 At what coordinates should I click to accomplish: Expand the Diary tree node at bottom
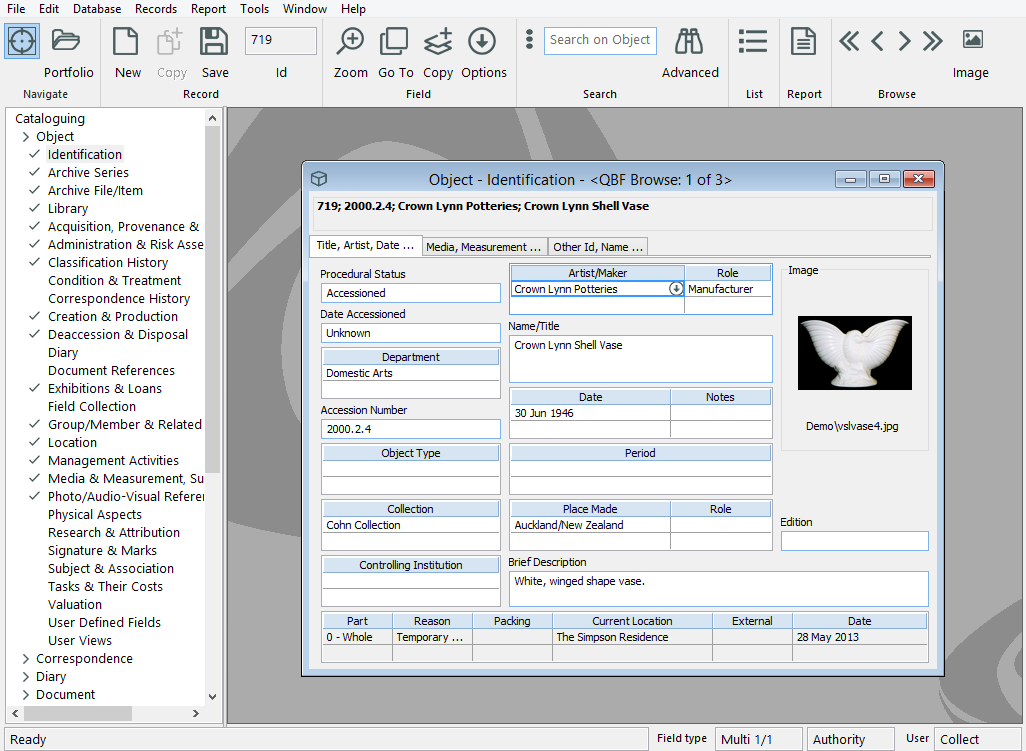[26, 676]
